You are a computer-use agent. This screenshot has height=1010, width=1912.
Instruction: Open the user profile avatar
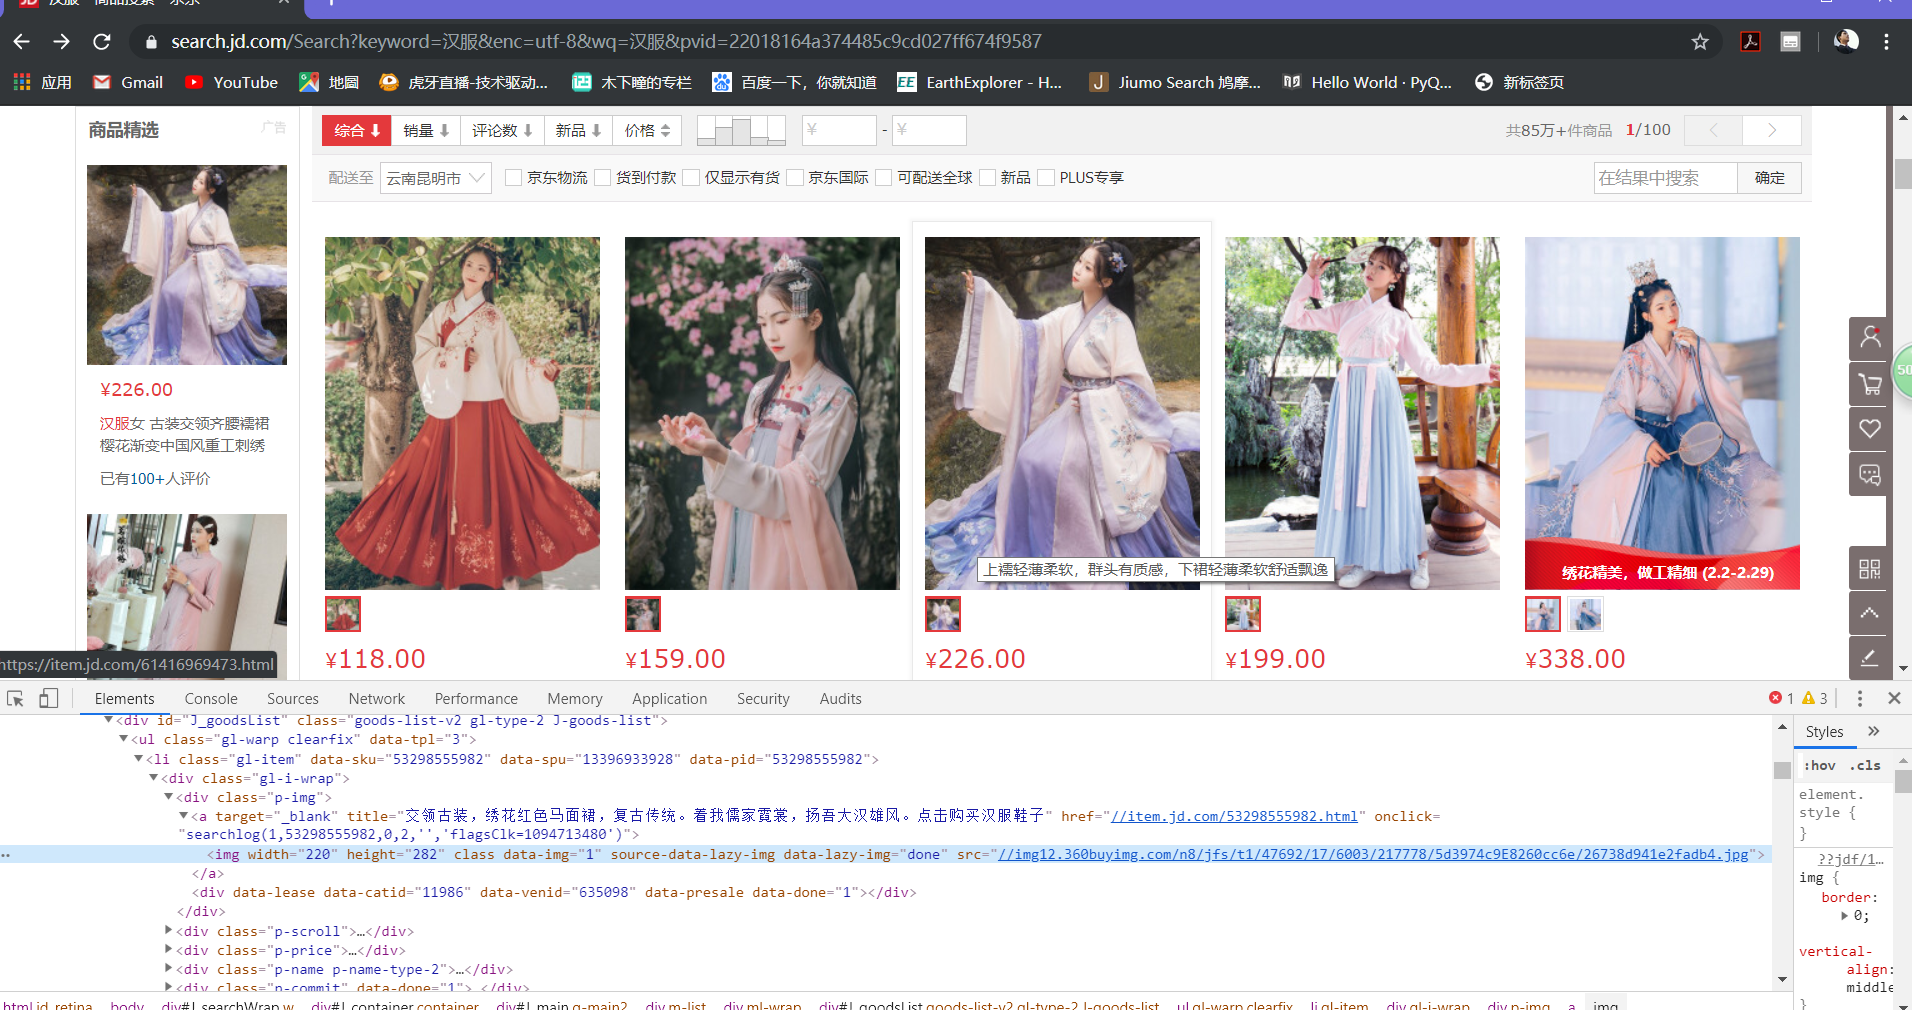[1846, 40]
